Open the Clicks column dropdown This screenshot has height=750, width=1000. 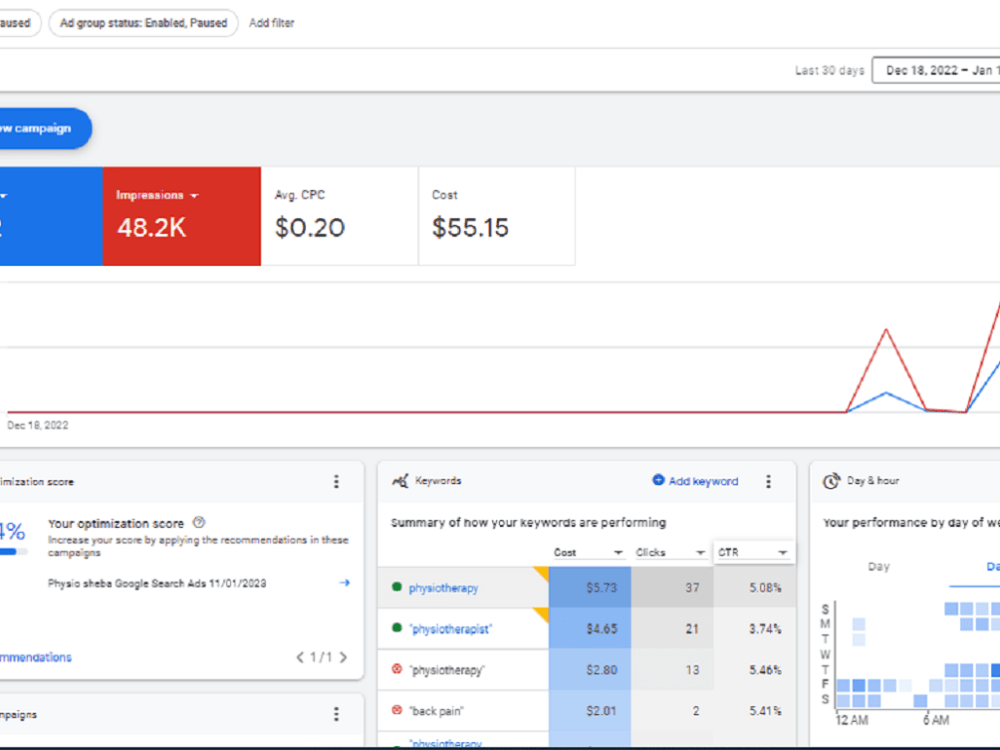(x=670, y=552)
